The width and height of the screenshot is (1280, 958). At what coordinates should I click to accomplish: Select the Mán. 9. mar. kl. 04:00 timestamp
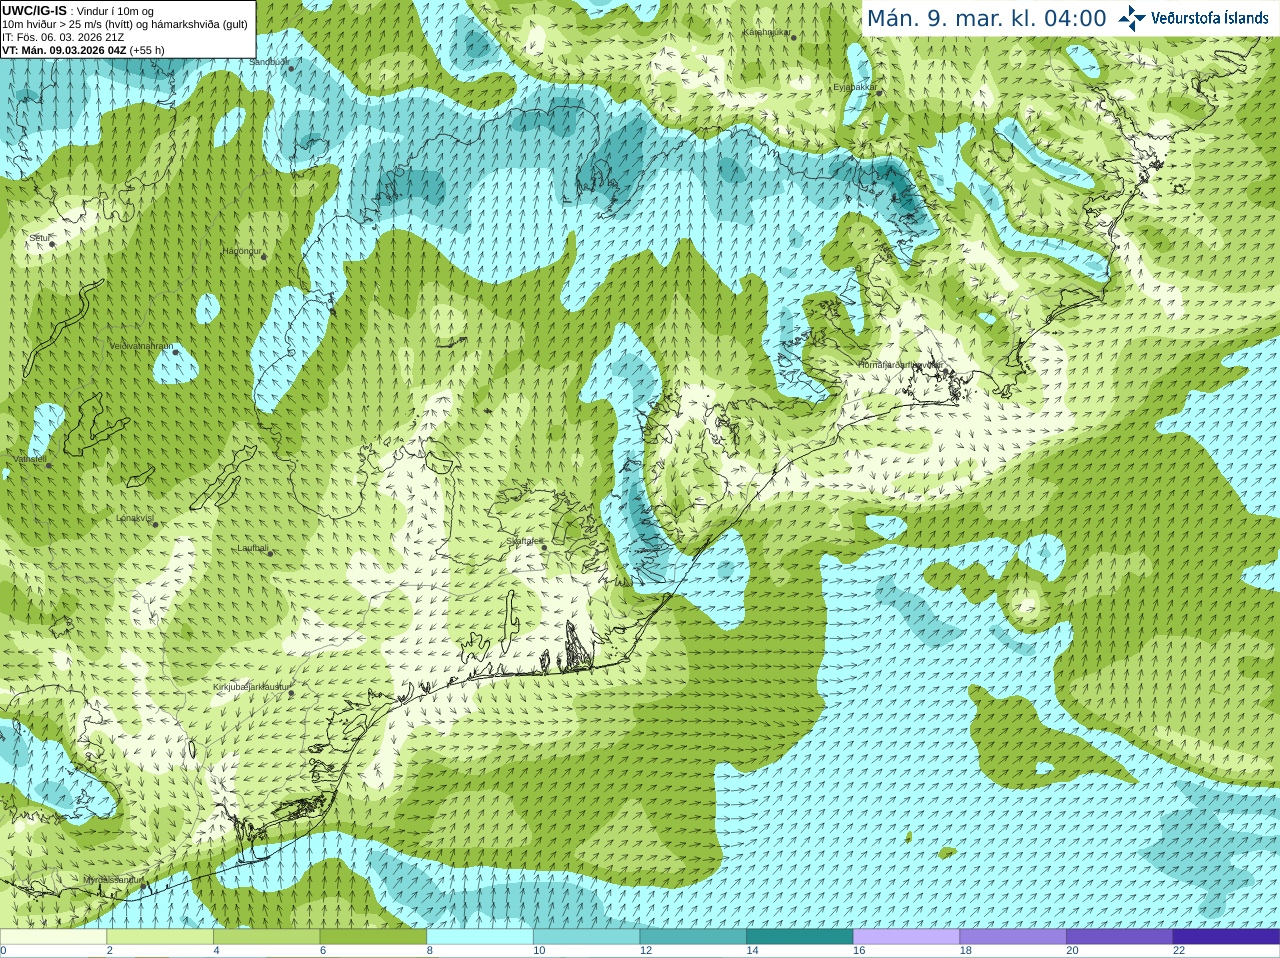[986, 18]
